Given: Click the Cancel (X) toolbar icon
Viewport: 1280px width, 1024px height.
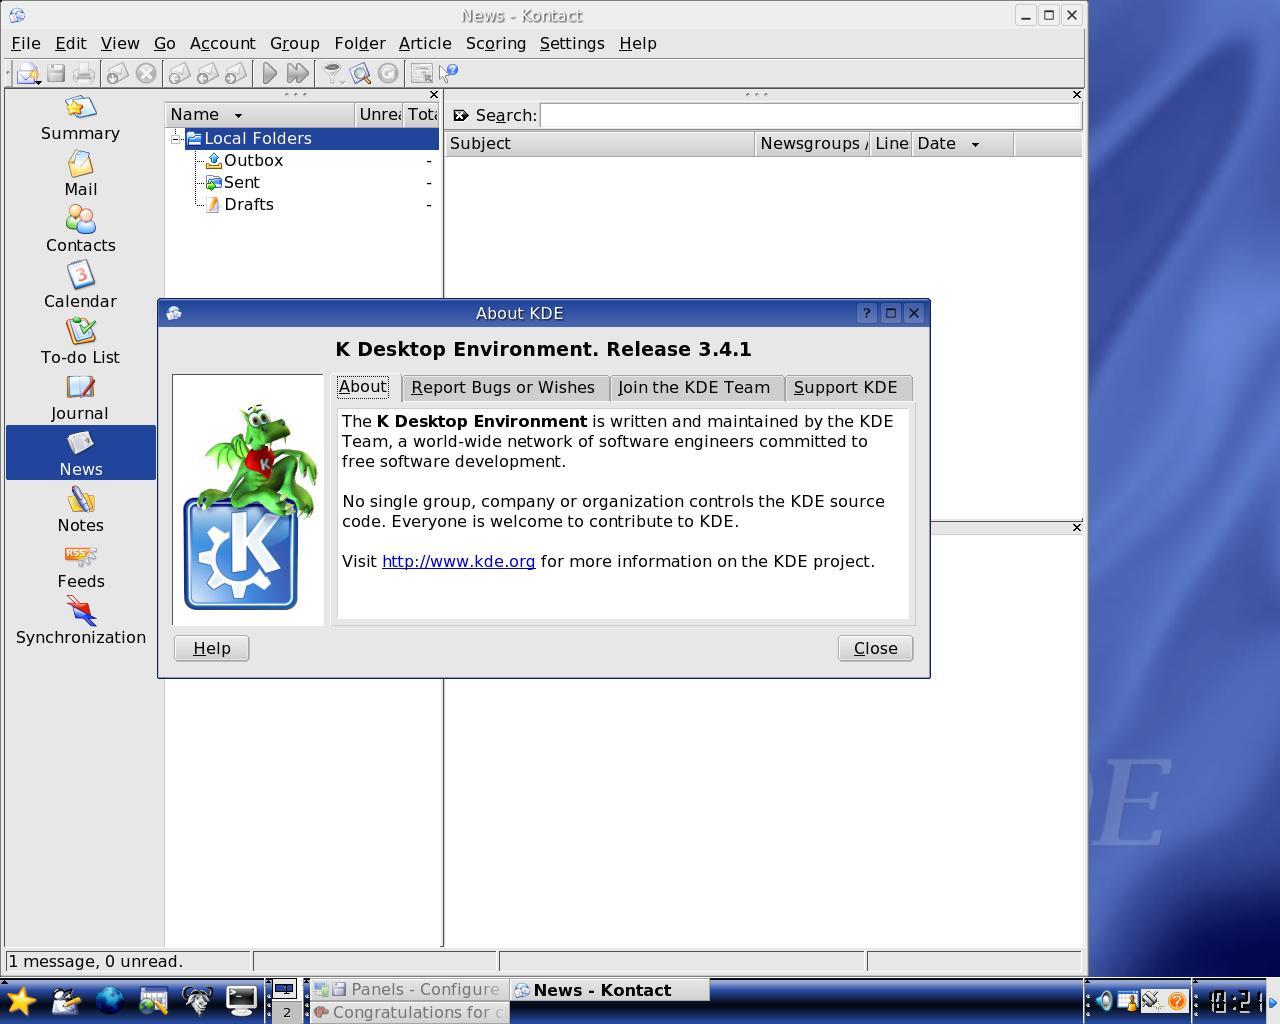Looking at the screenshot, I should 146,73.
